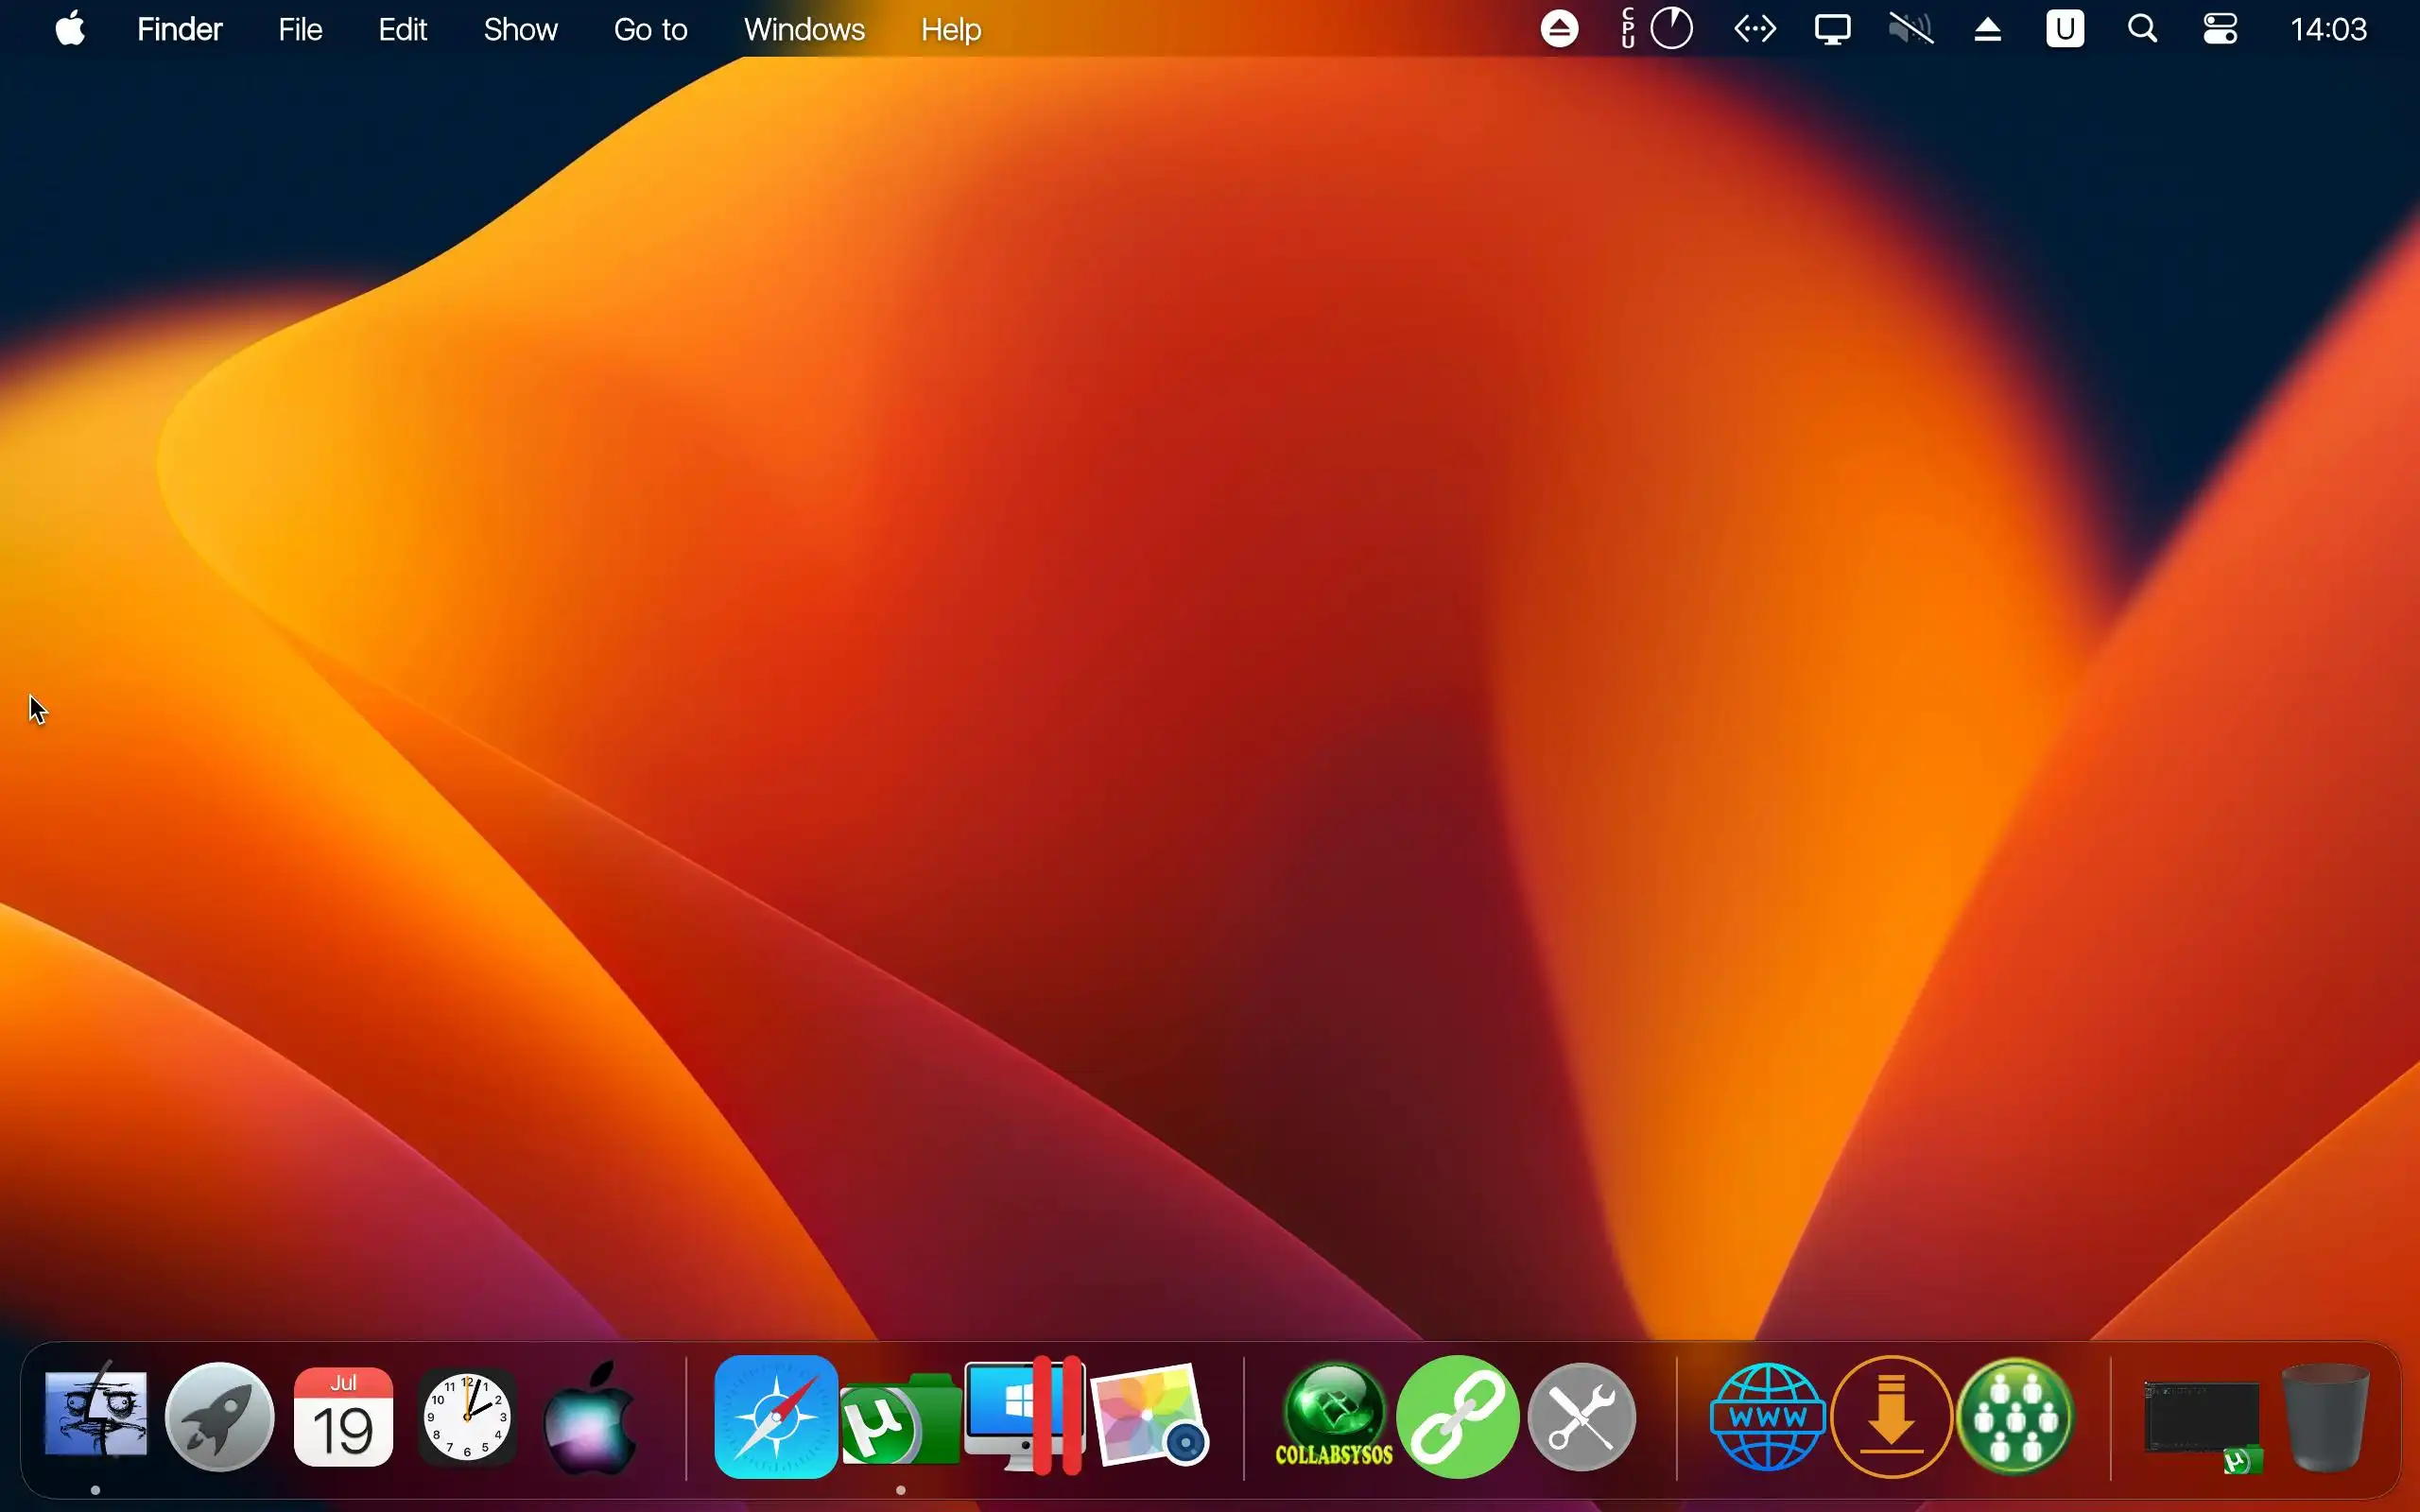Open the Go to menu

(x=650, y=29)
